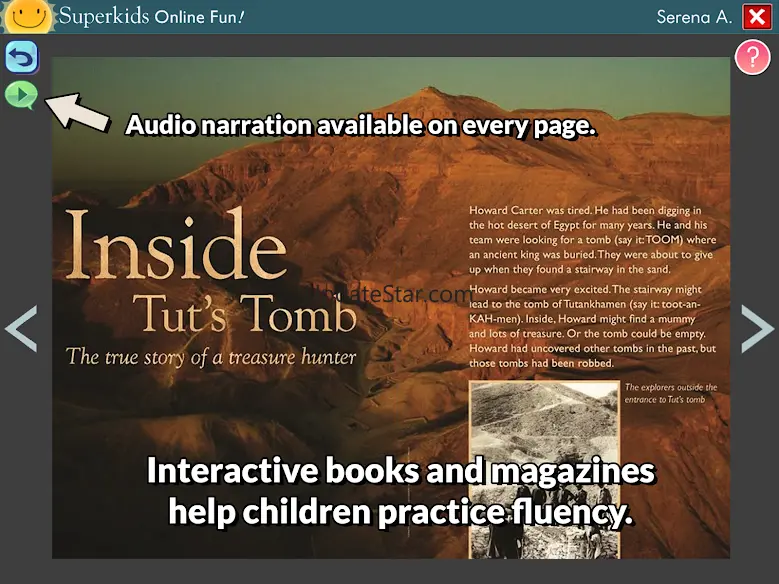
Task: Go to the next page arrow
Action: point(757,329)
